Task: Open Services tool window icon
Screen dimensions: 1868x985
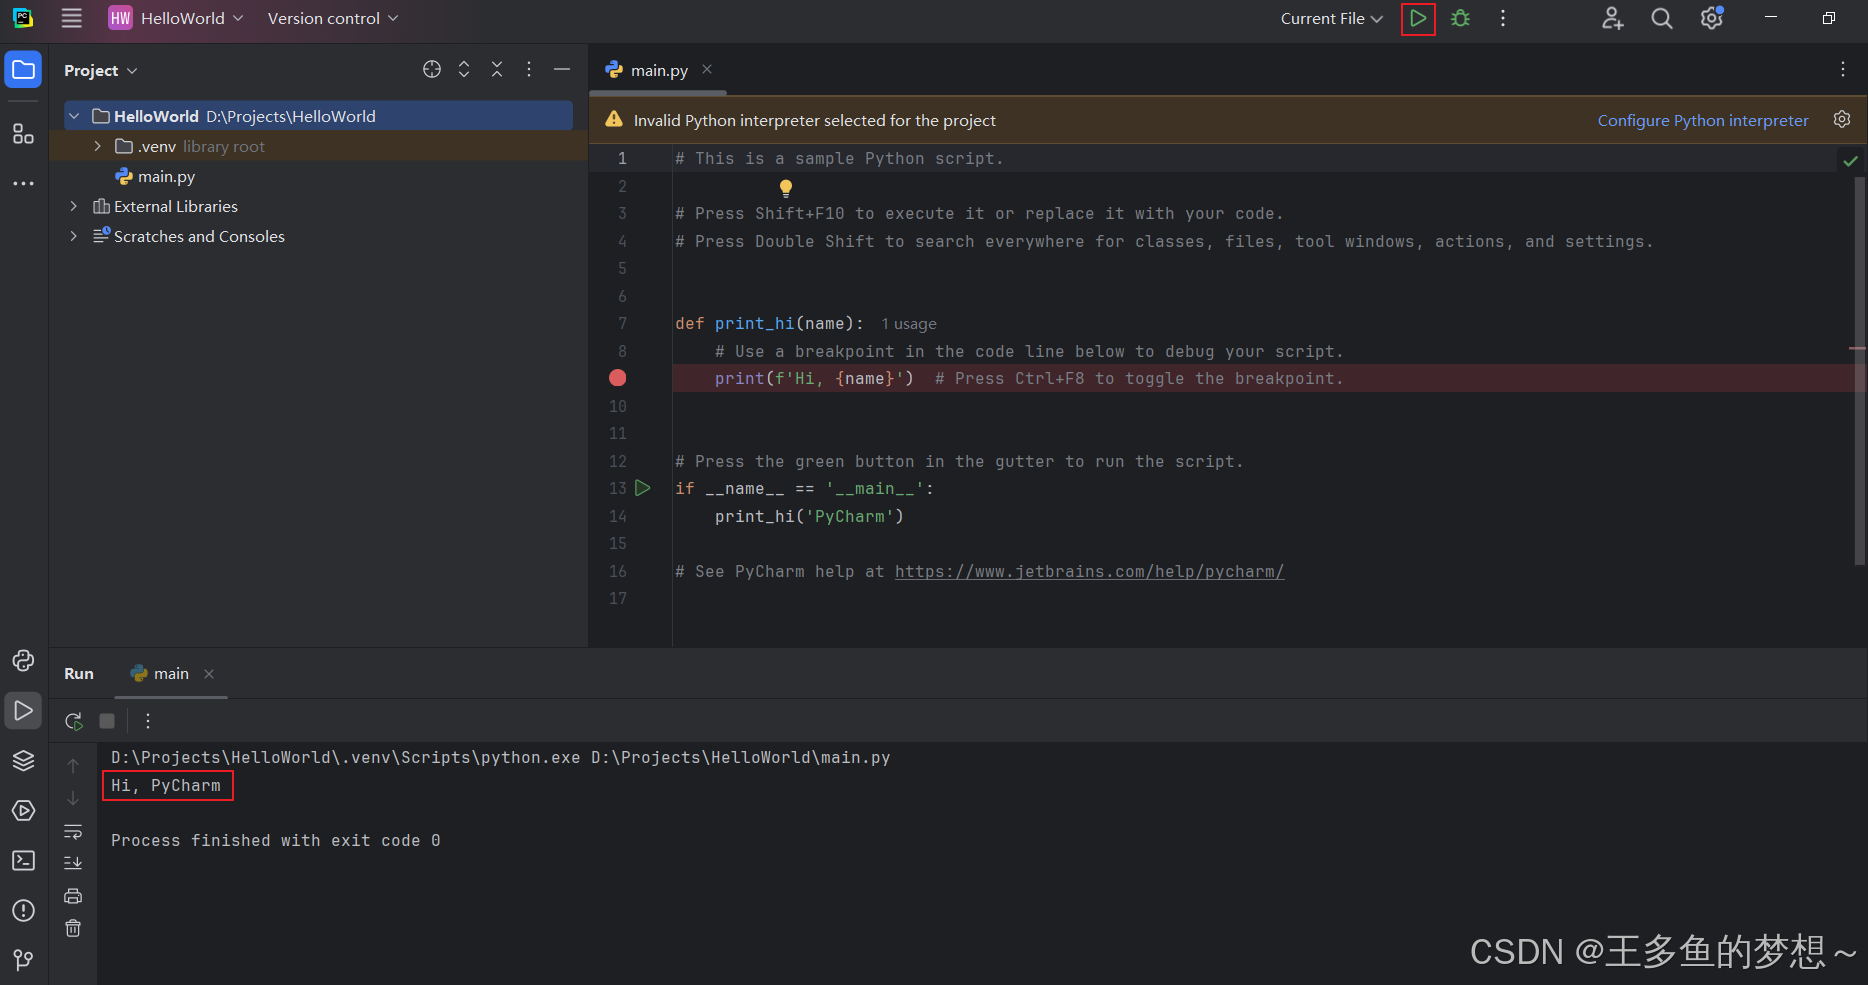Action: click(23, 811)
